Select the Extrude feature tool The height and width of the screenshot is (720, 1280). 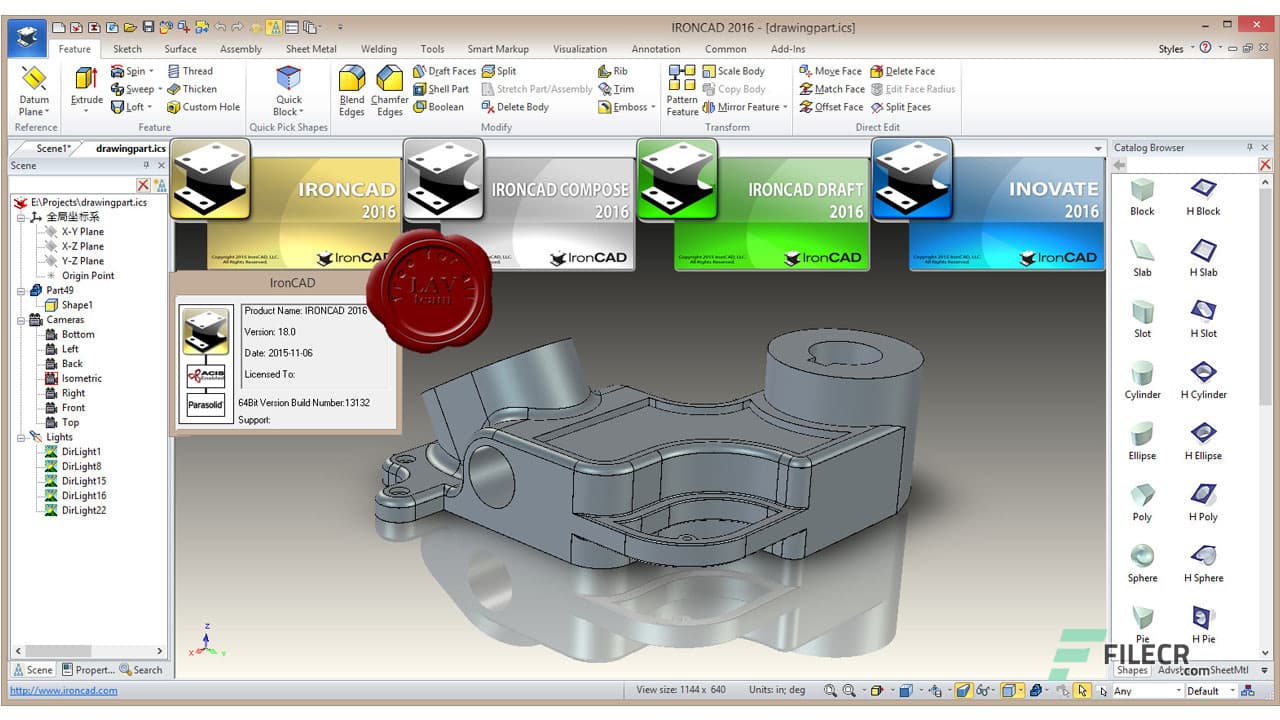pos(86,88)
